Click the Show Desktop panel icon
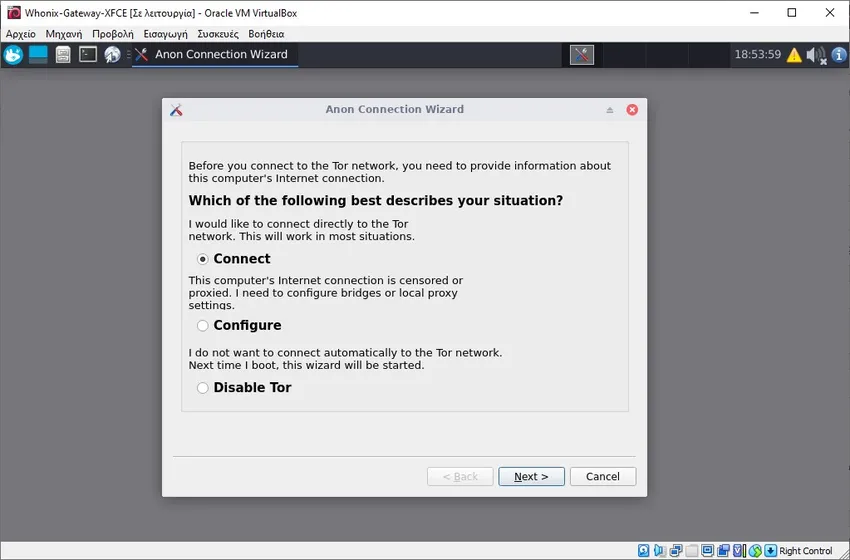This screenshot has width=850, height=560. click(38, 55)
